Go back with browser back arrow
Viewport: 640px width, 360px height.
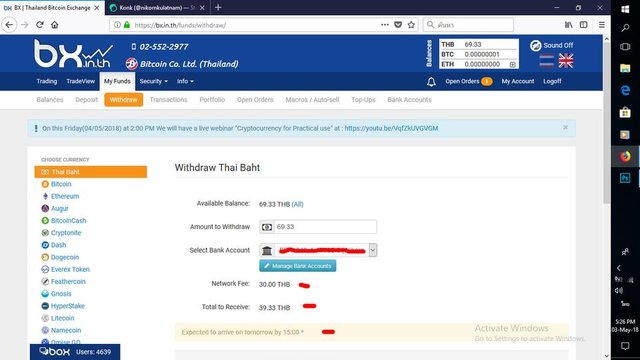(9, 25)
